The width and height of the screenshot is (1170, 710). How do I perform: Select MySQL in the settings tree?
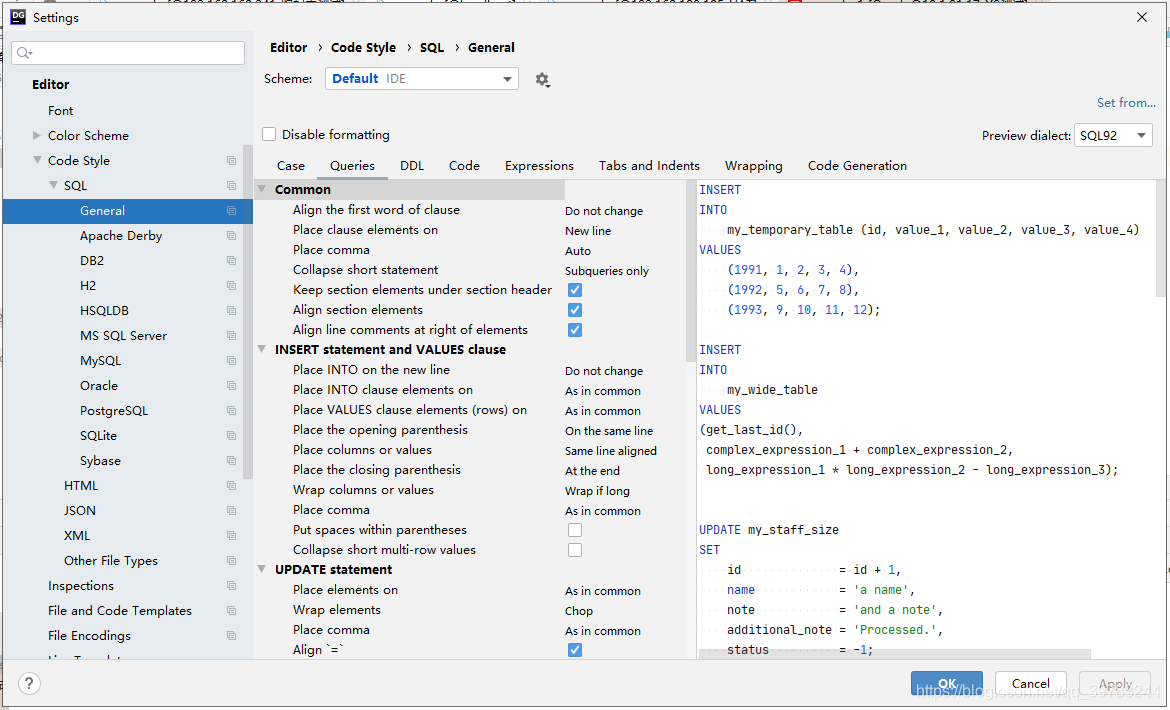click(101, 360)
